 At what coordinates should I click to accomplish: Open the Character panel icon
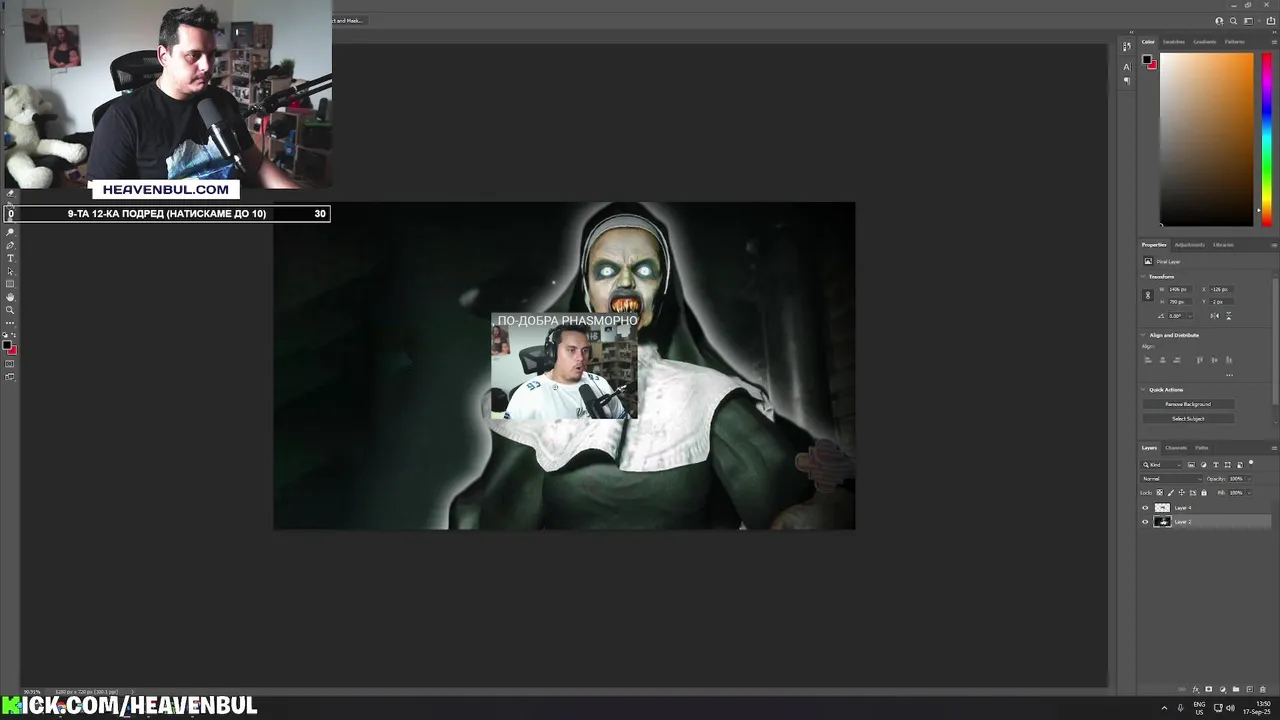1127,67
